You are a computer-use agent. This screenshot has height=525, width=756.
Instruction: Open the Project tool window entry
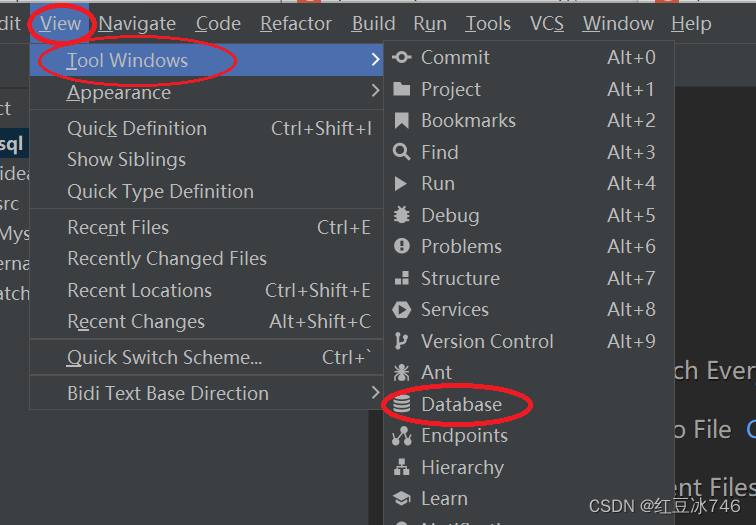tap(529, 89)
